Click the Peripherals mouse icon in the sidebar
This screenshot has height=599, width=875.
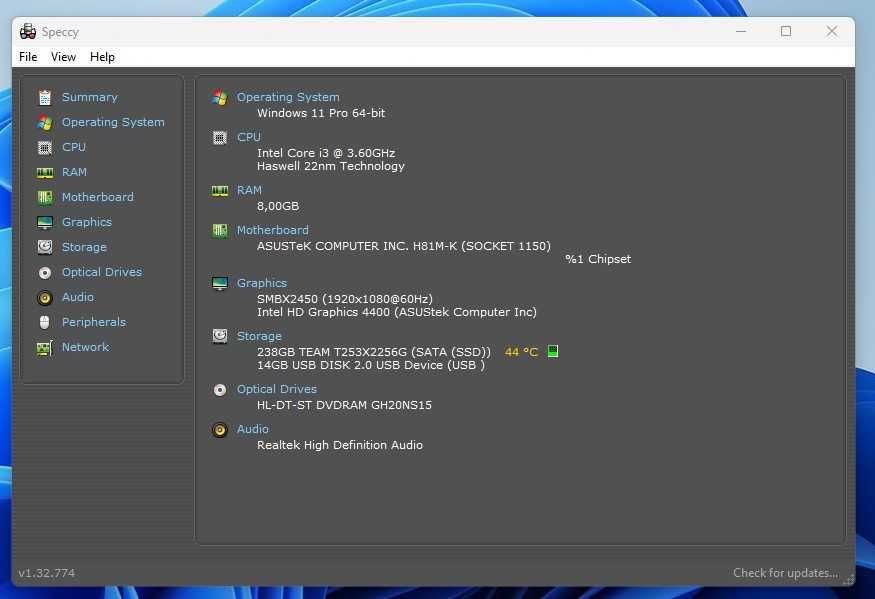[x=45, y=322]
